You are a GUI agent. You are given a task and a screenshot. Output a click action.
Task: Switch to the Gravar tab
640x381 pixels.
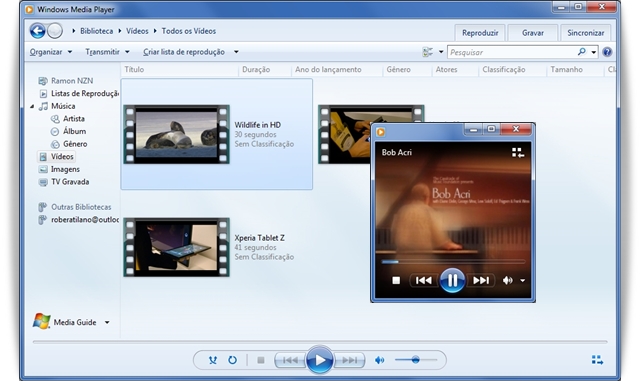[533, 33]
